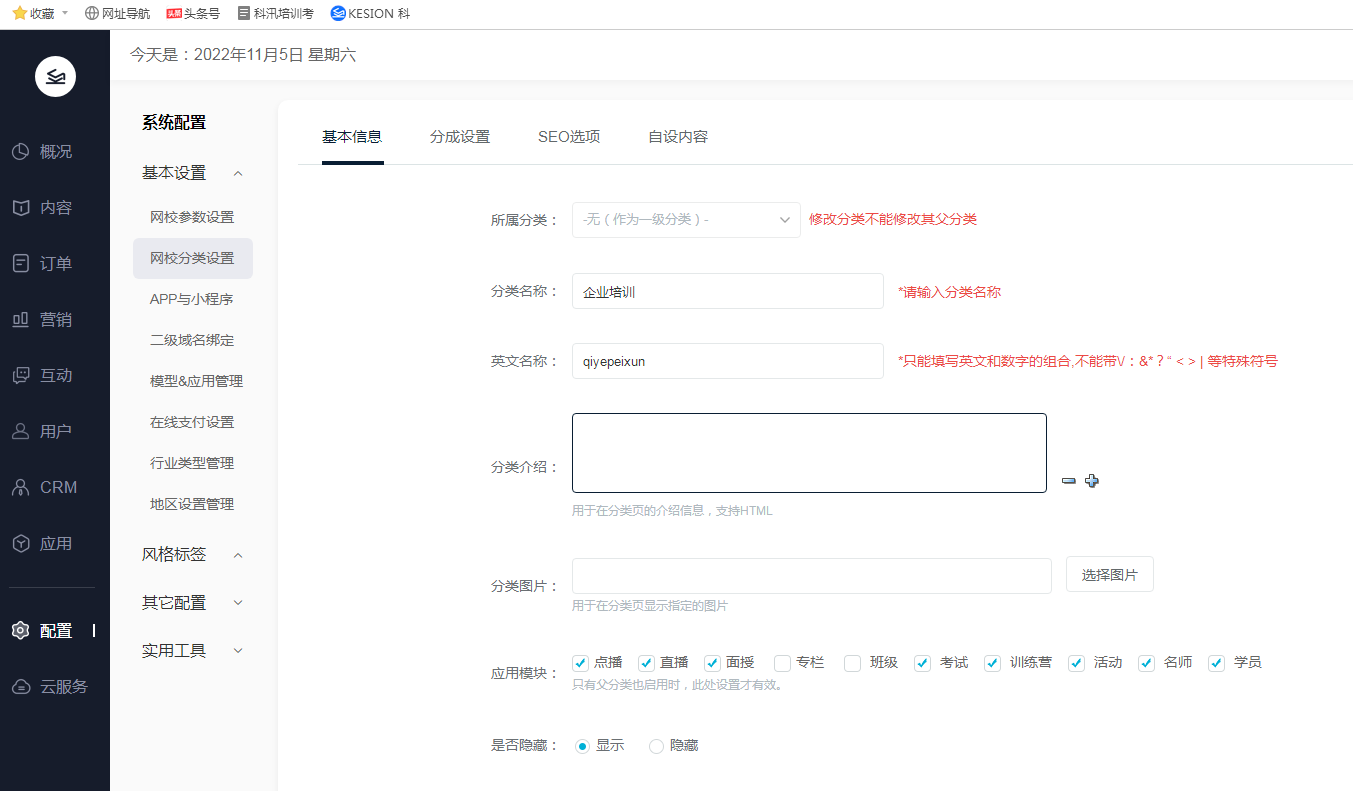This screenshot has width=1353, height=791.
Task: Click the plus icon to enlarge 分类介绍 box
Action: point(1092,481)
